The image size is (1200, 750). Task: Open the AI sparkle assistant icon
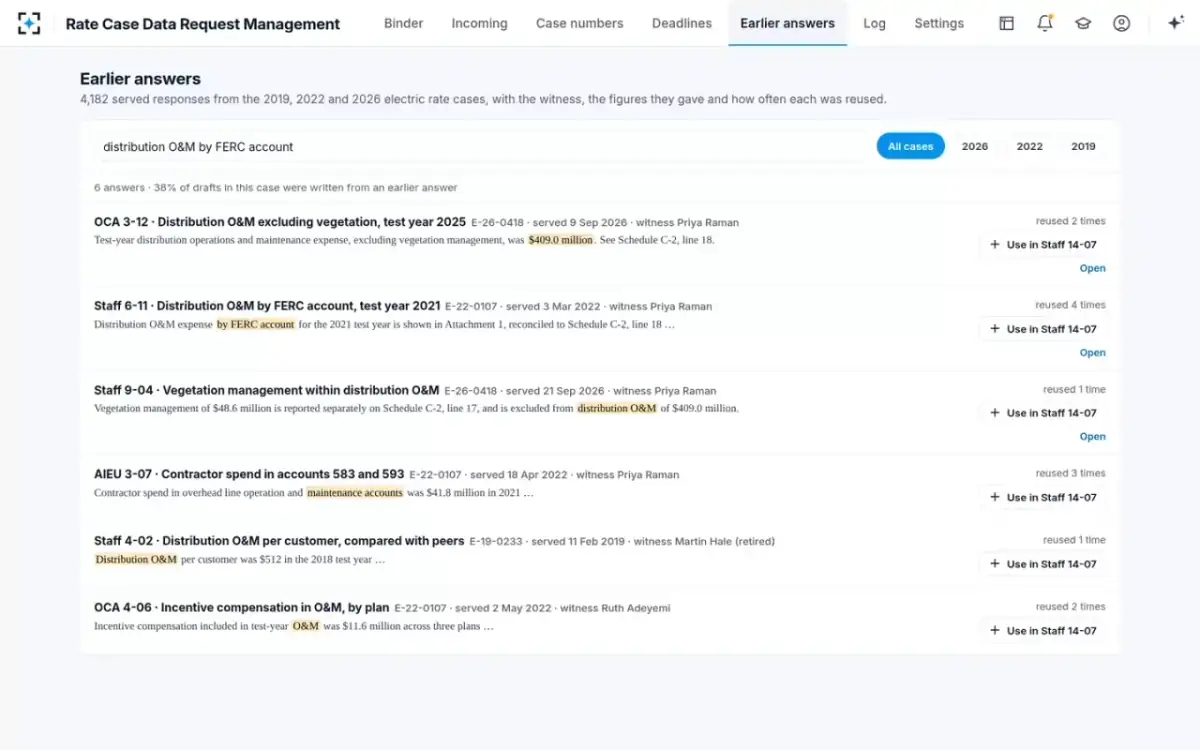click(1176, 23)
